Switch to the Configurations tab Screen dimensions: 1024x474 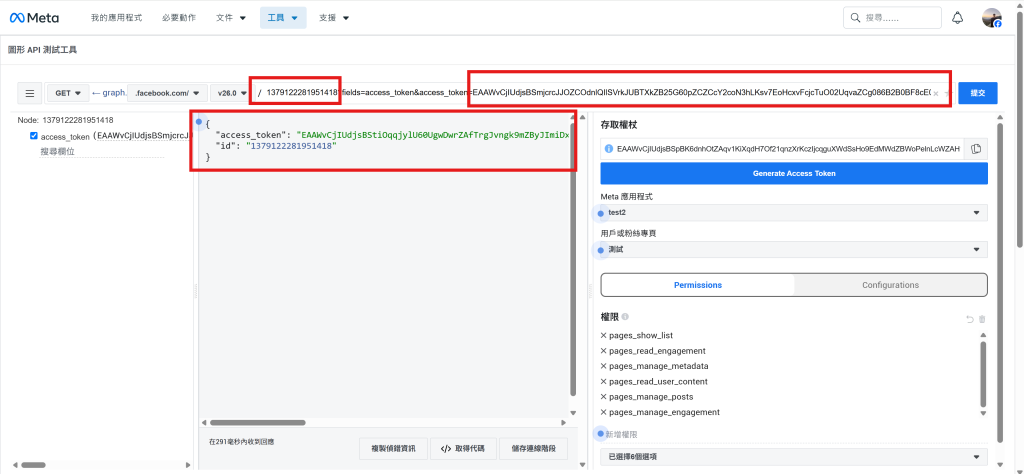(890, 285)
